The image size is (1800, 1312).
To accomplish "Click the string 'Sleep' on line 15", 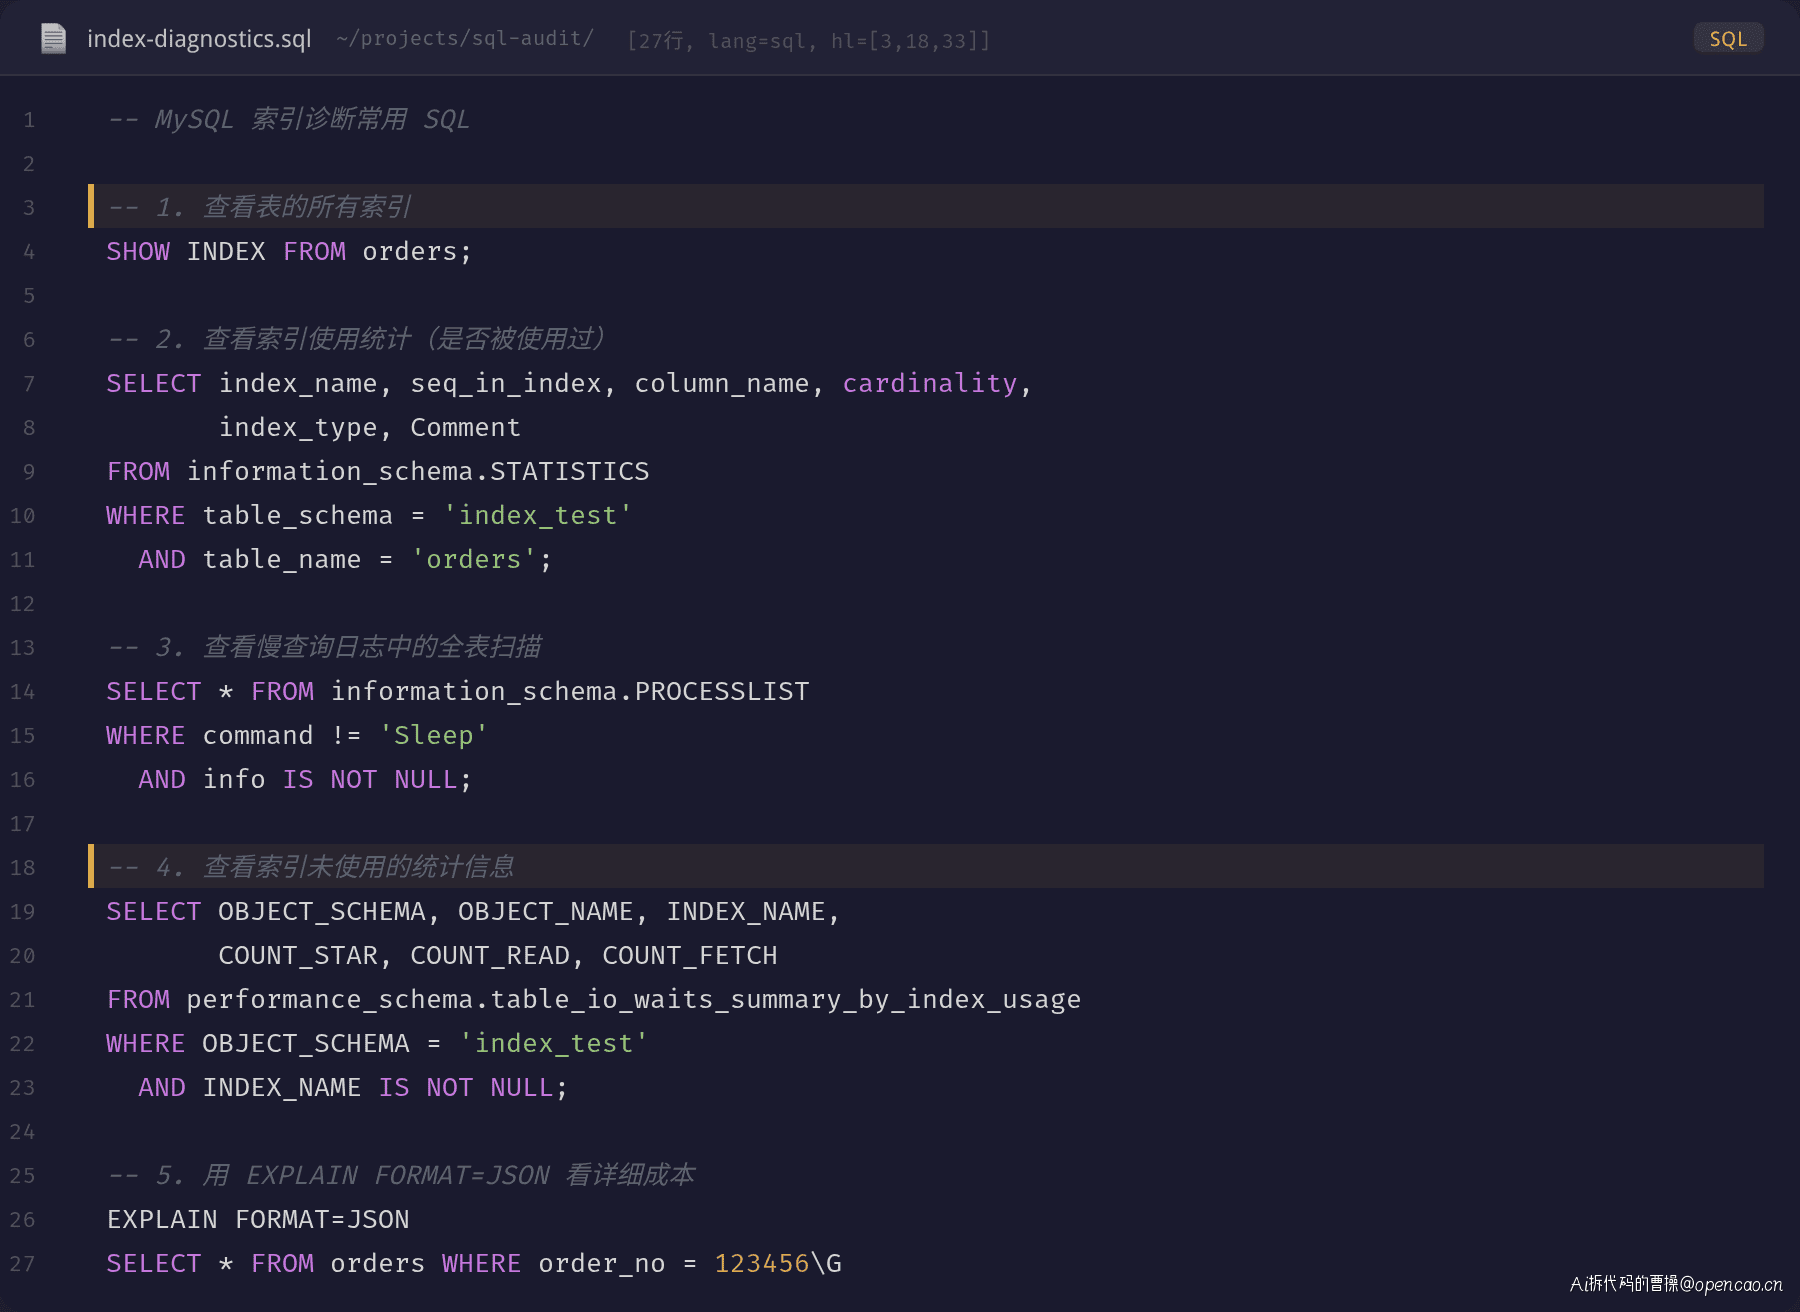I will click(x=434, y=735).
